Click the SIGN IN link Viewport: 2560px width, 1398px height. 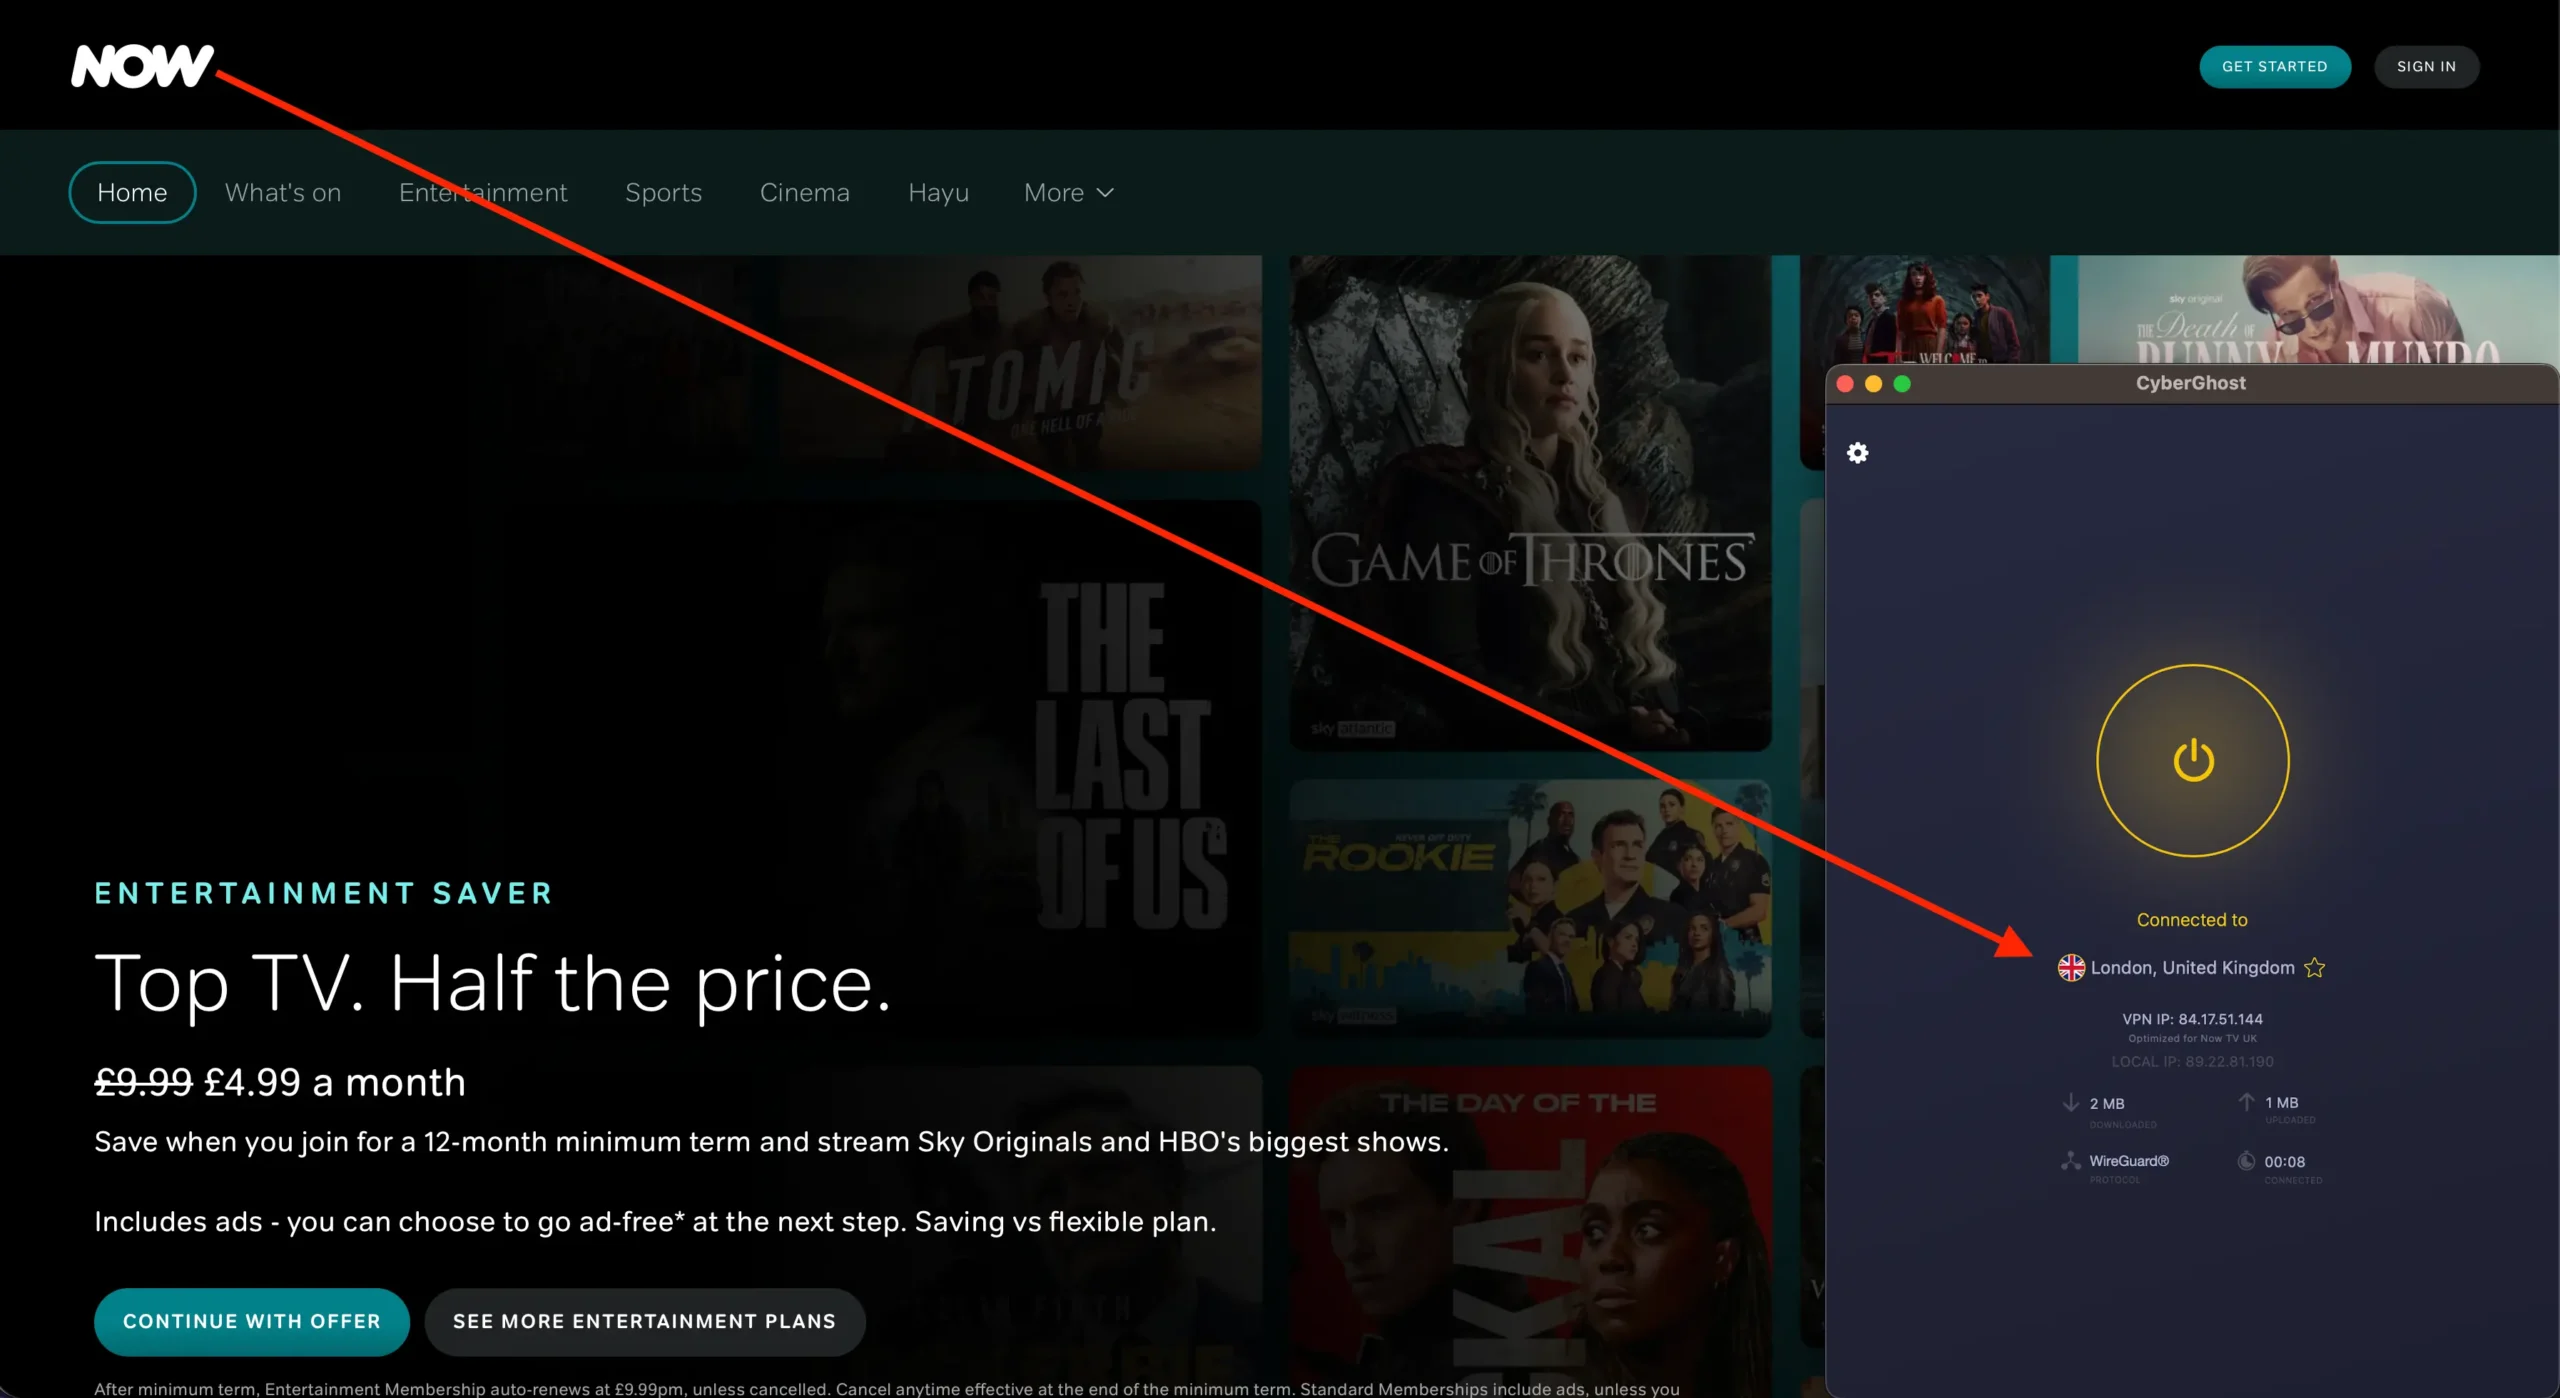pyautogui.click(x=2426, y=66)
